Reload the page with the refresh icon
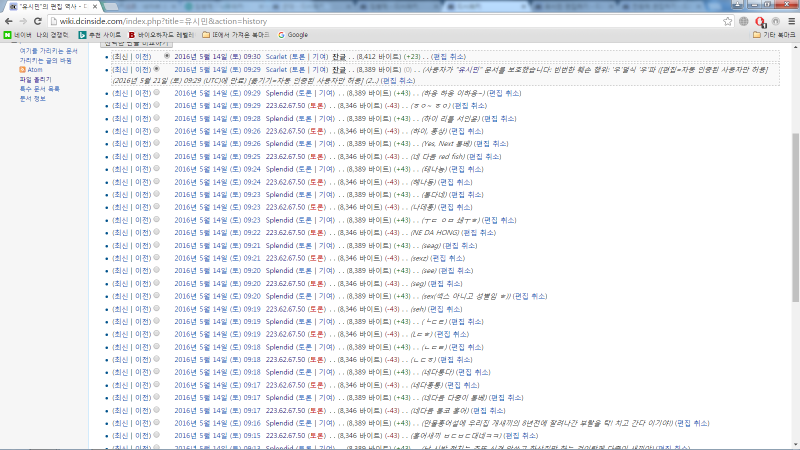 point(37,21)
